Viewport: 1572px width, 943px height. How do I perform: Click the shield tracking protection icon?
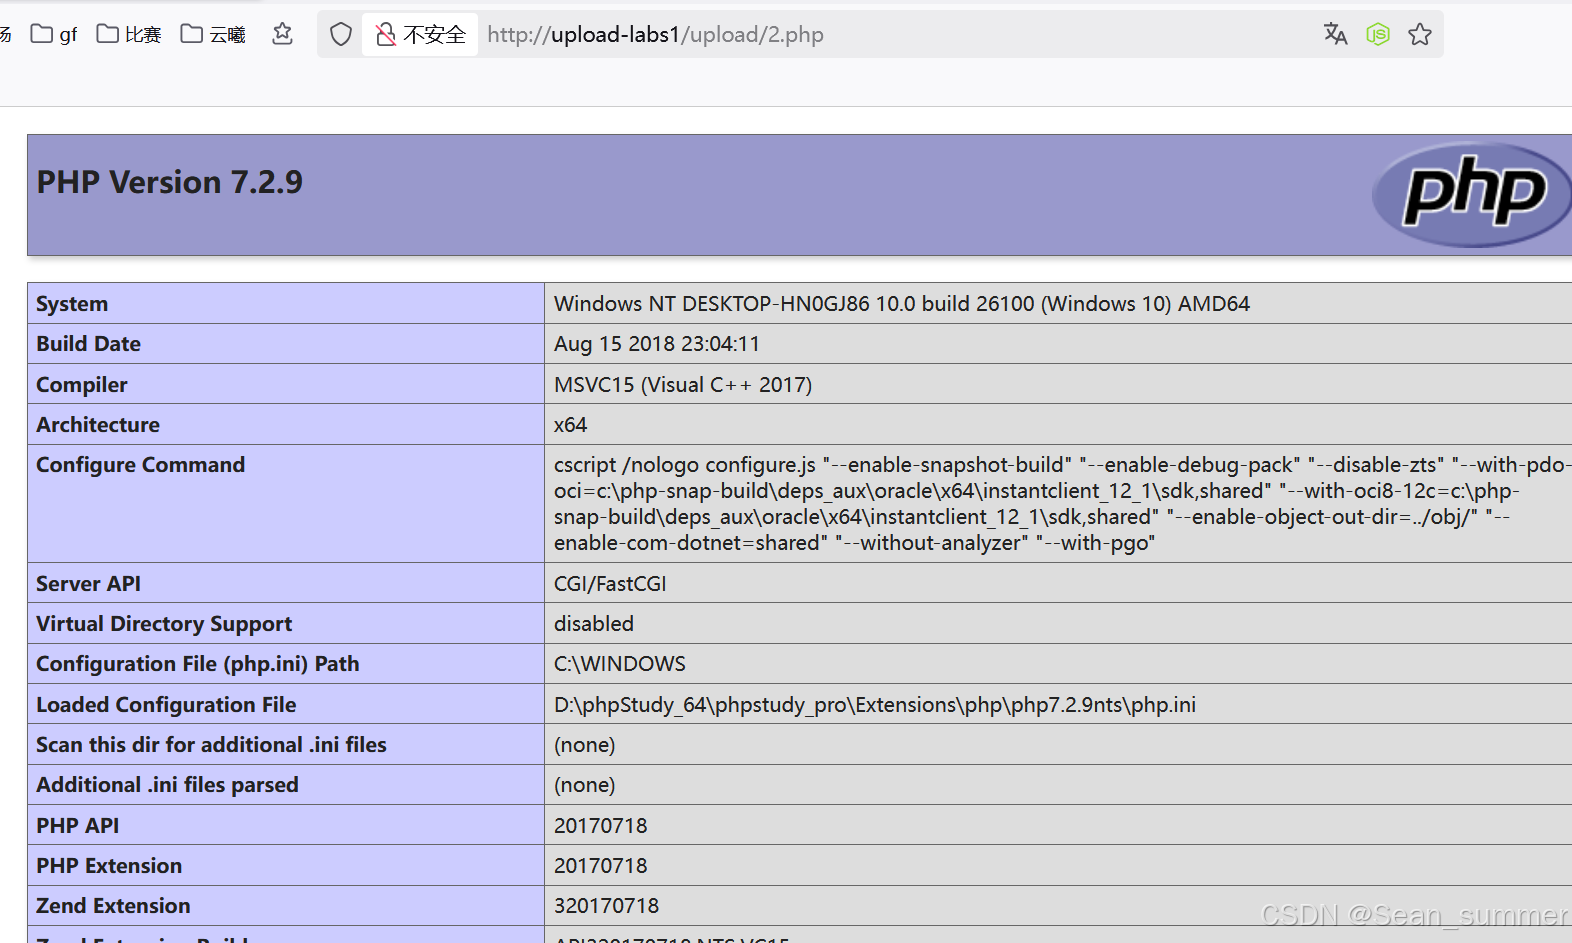click(x=341, y=34)
